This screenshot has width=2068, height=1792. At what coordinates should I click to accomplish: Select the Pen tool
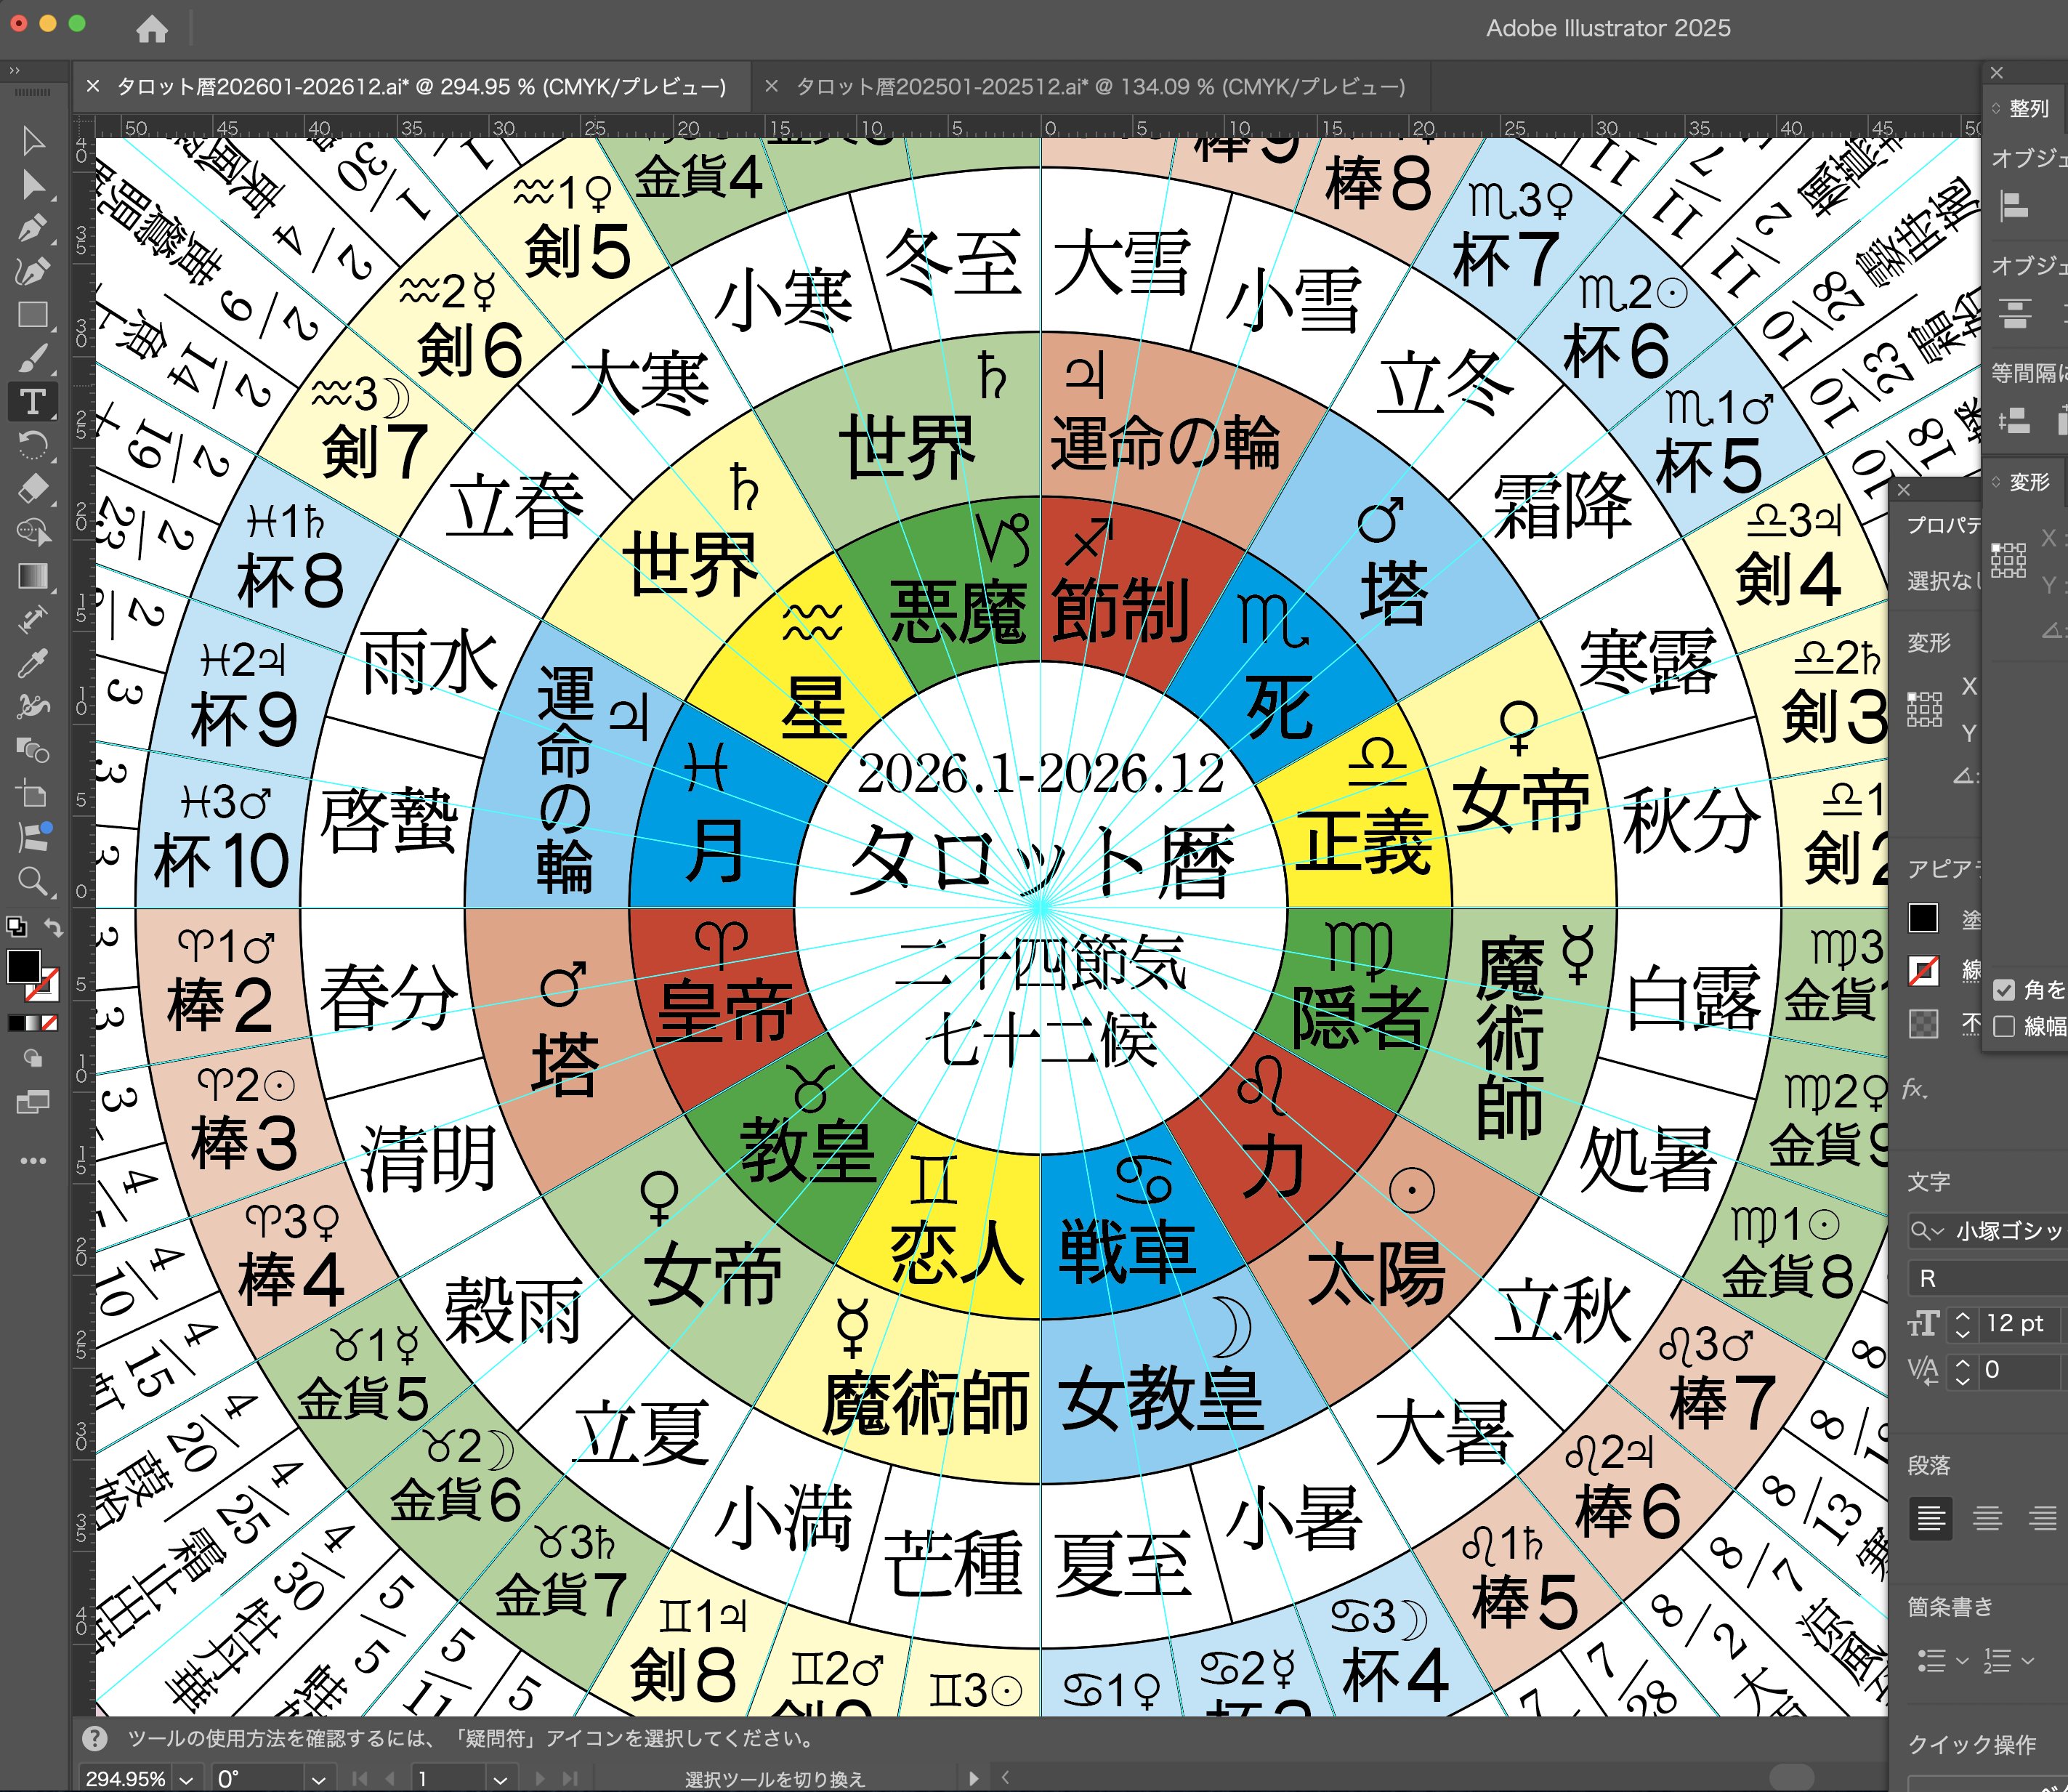[x=32, y=228]
